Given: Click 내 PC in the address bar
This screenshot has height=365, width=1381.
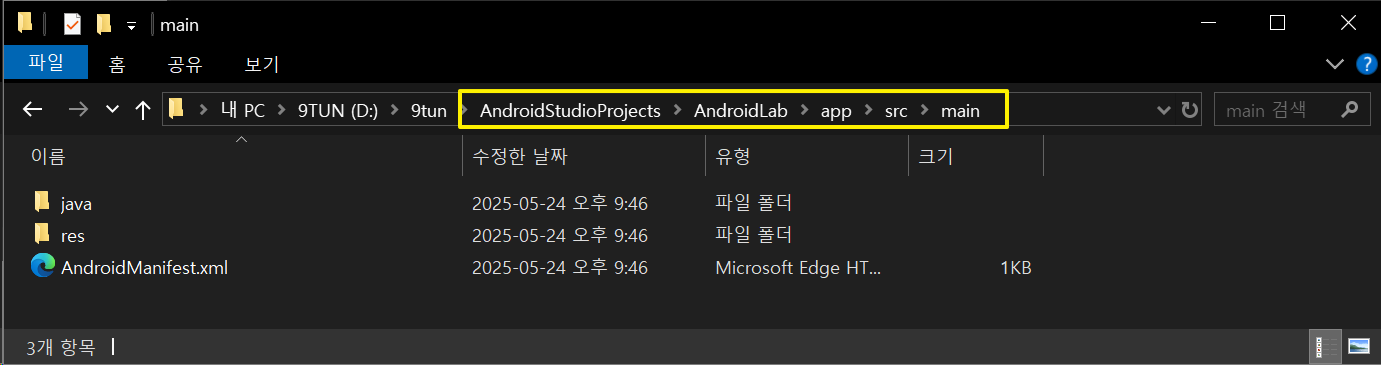Looking at the screenshot, I should (243, 110).
